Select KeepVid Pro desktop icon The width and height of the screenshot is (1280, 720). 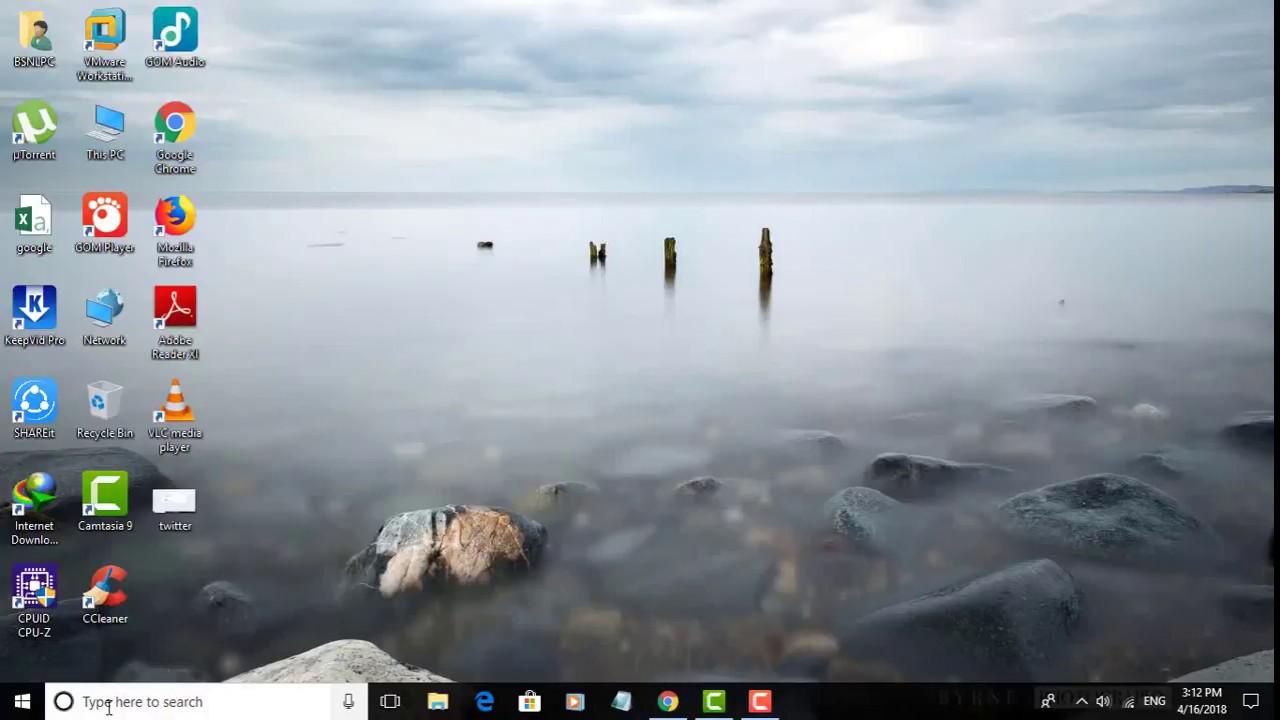click(x=34, y=317)
